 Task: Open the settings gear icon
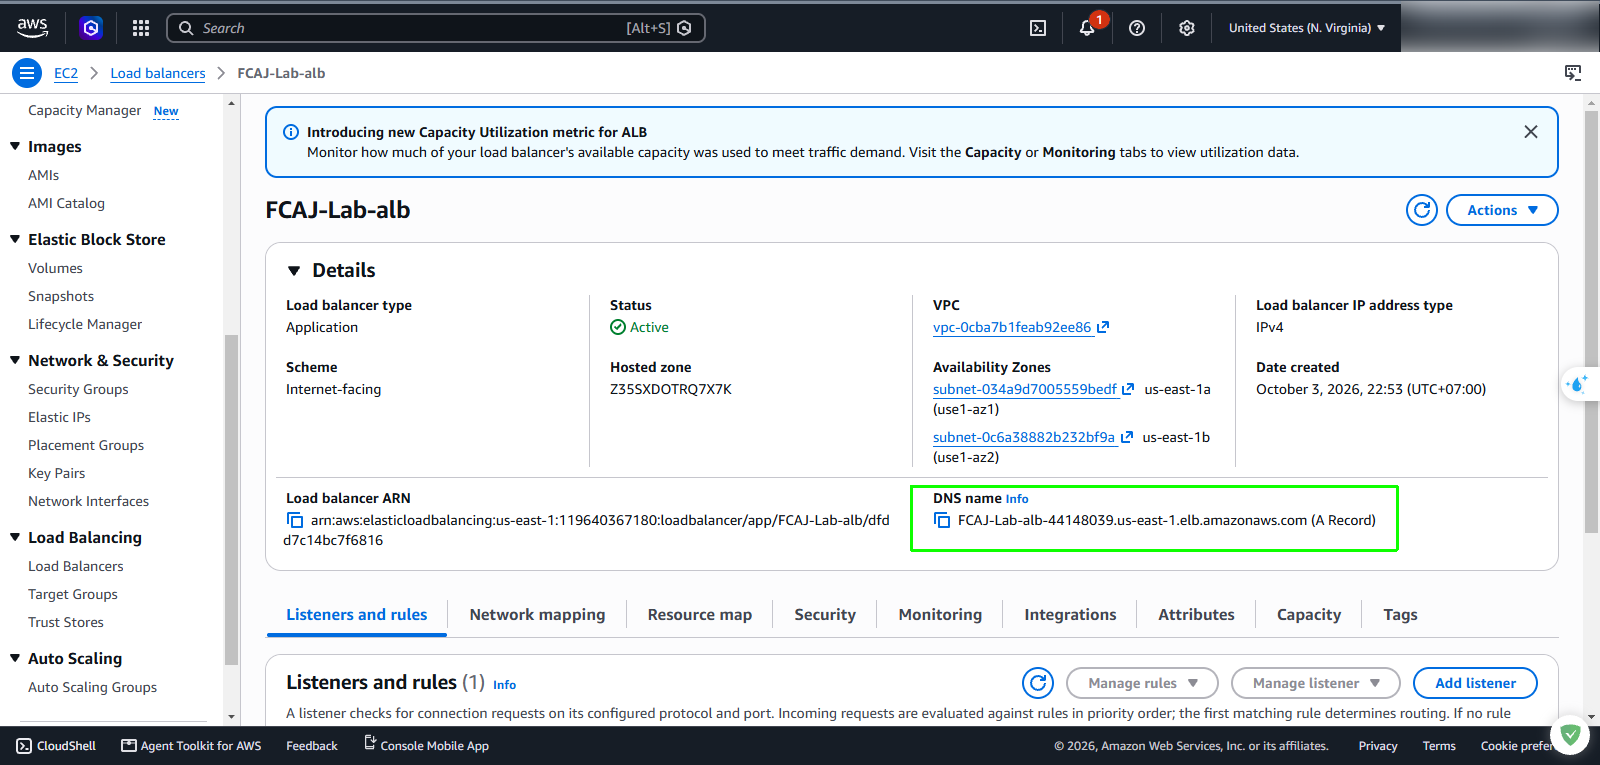tap(1187, 28)
